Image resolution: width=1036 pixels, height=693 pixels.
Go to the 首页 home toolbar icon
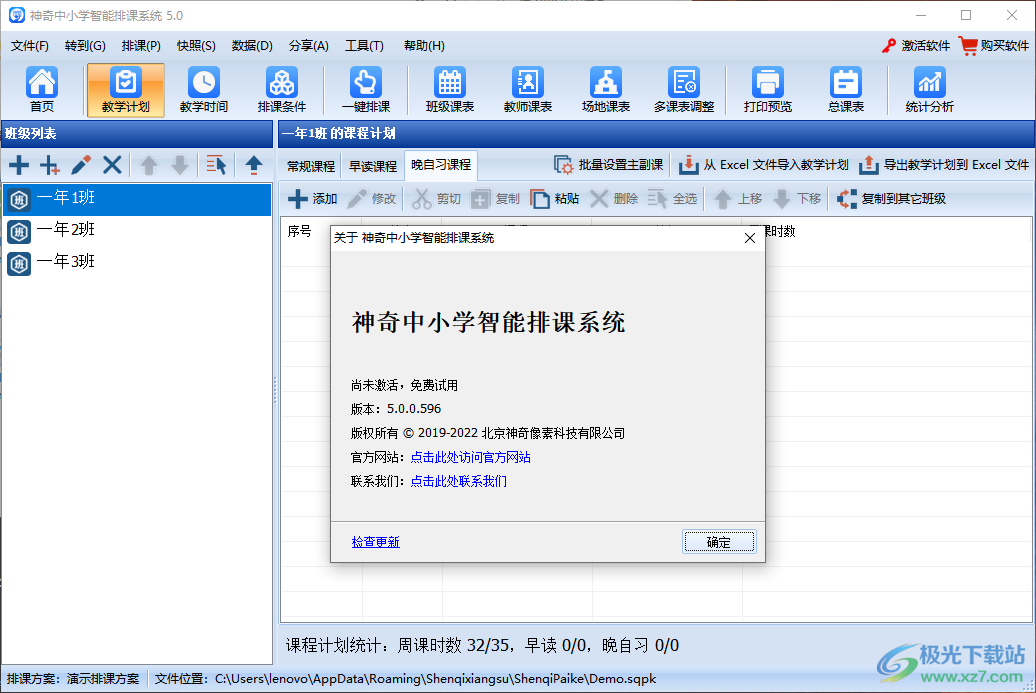[x=42, y=89]
